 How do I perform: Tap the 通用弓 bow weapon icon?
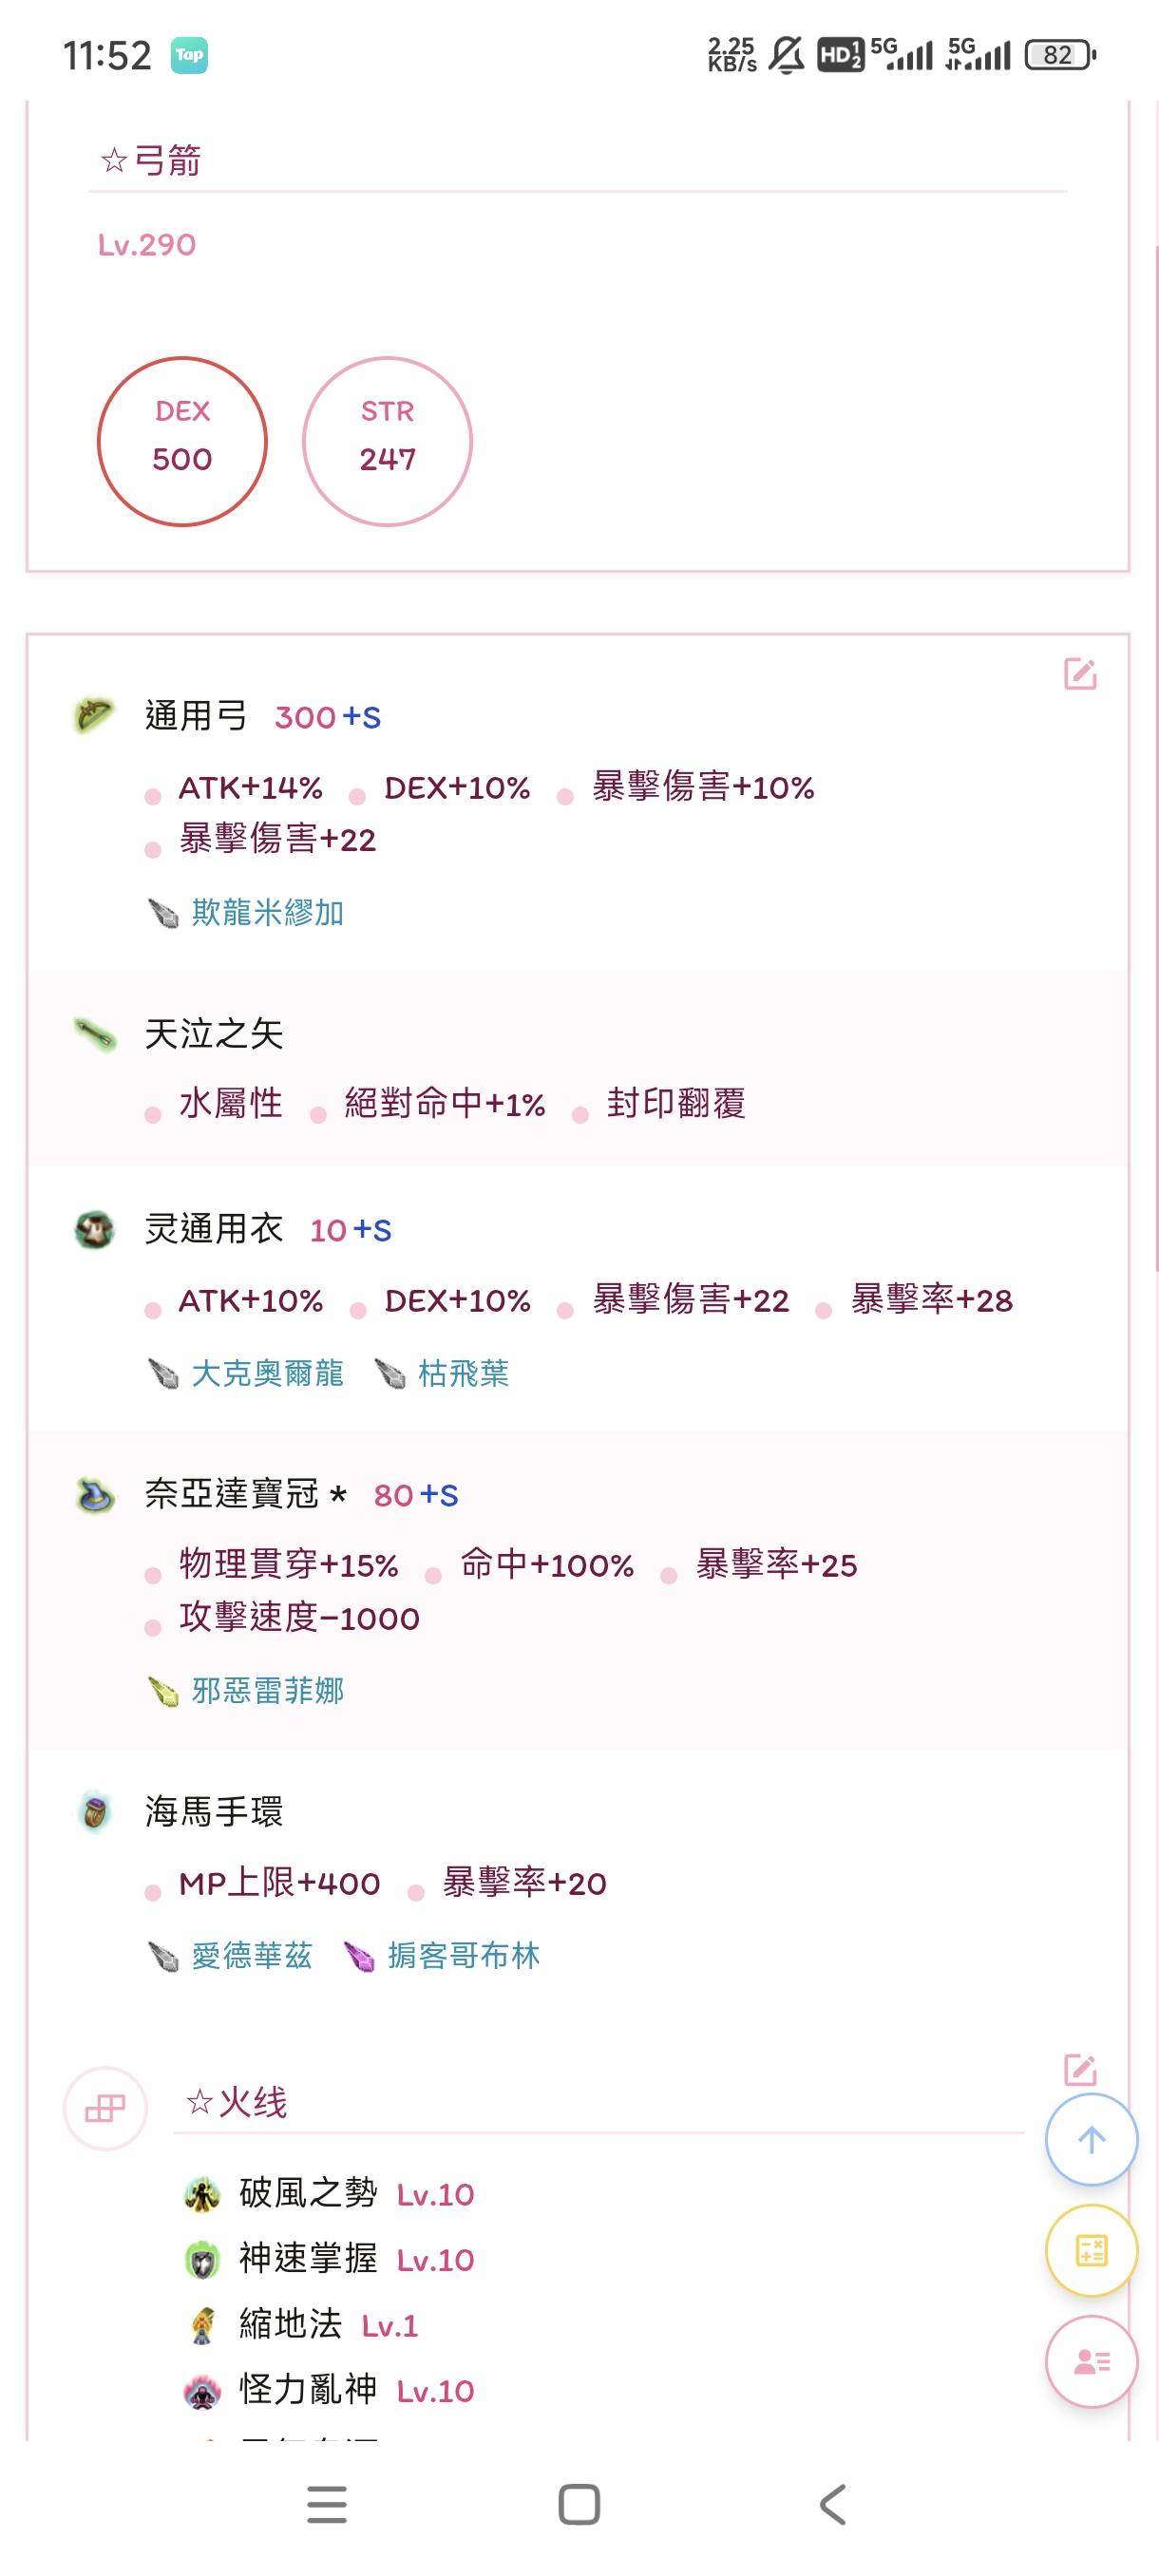click(95, 715)
